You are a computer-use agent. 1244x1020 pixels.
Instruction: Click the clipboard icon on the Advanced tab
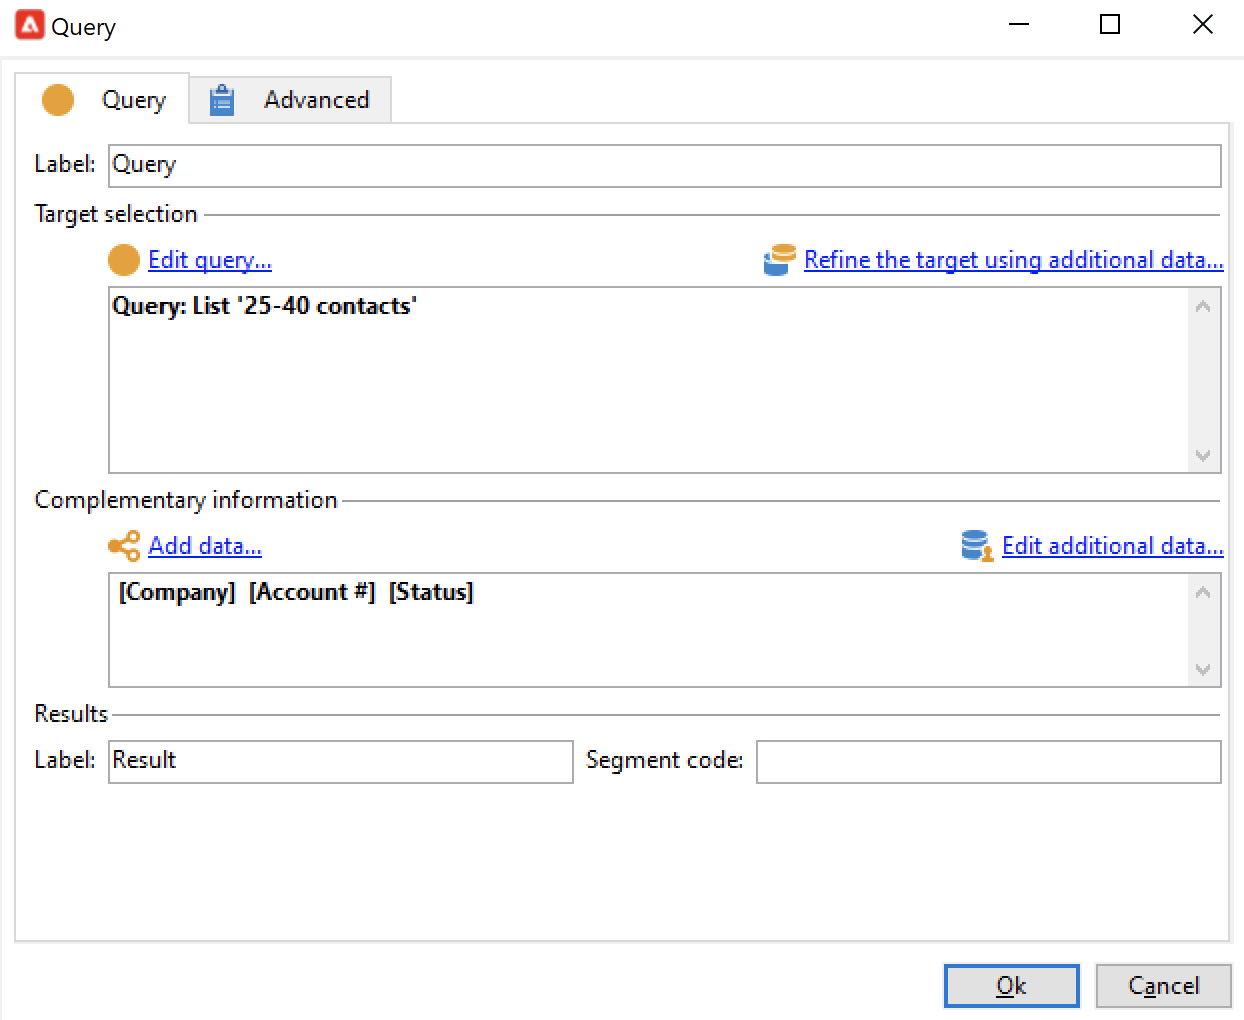coord(222,100)
